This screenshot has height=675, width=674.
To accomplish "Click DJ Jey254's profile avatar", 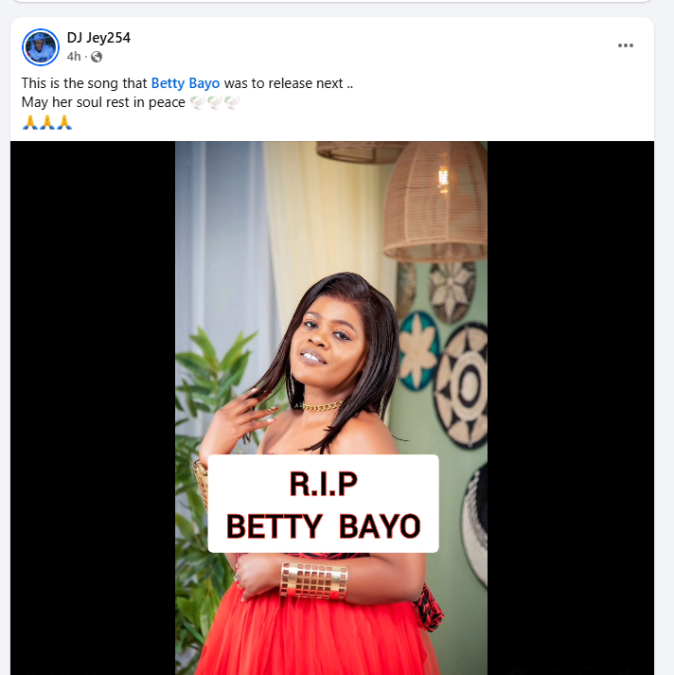I will coord(41,47).
